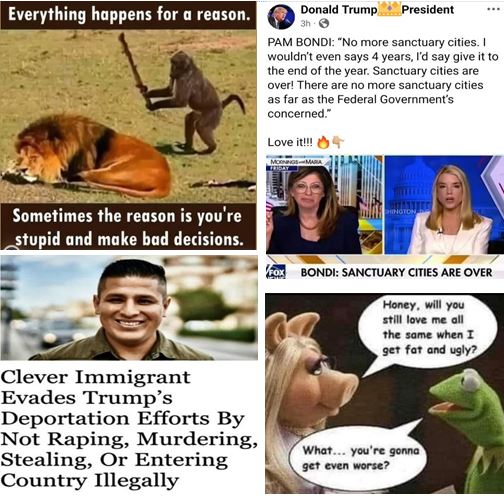Open the smiling man's photo
Image resolution: width=504 pixels, height=496 pixels.
click(129, 307)
